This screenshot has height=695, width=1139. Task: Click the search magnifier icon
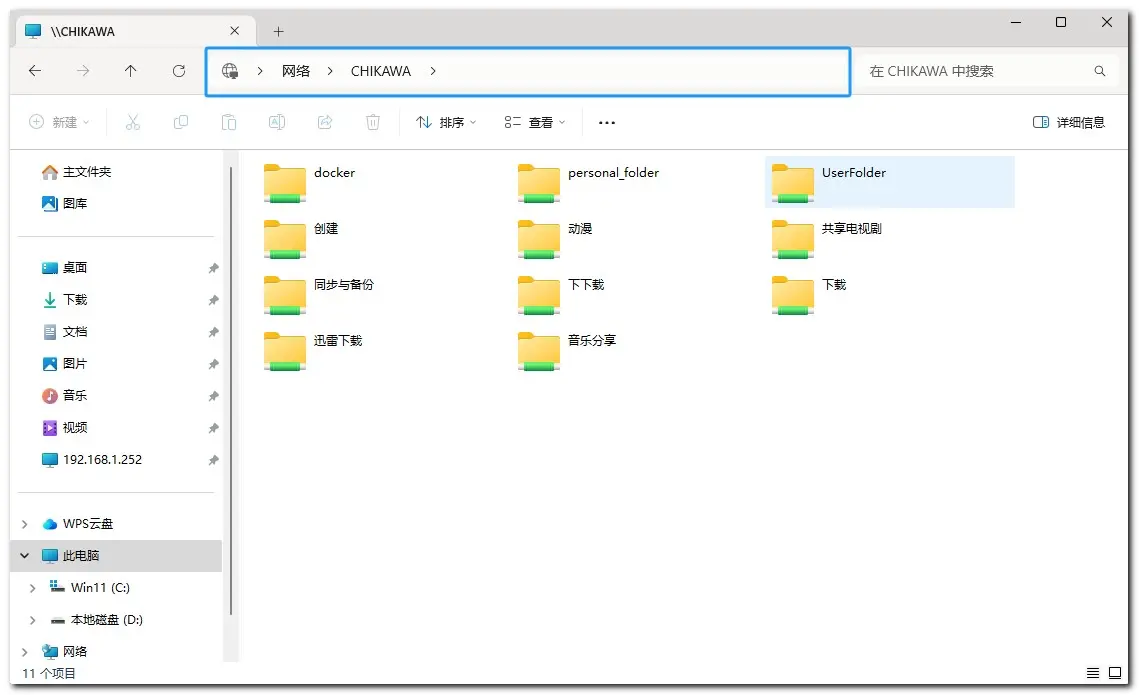pyautogui.click(x=1099, y=71)
